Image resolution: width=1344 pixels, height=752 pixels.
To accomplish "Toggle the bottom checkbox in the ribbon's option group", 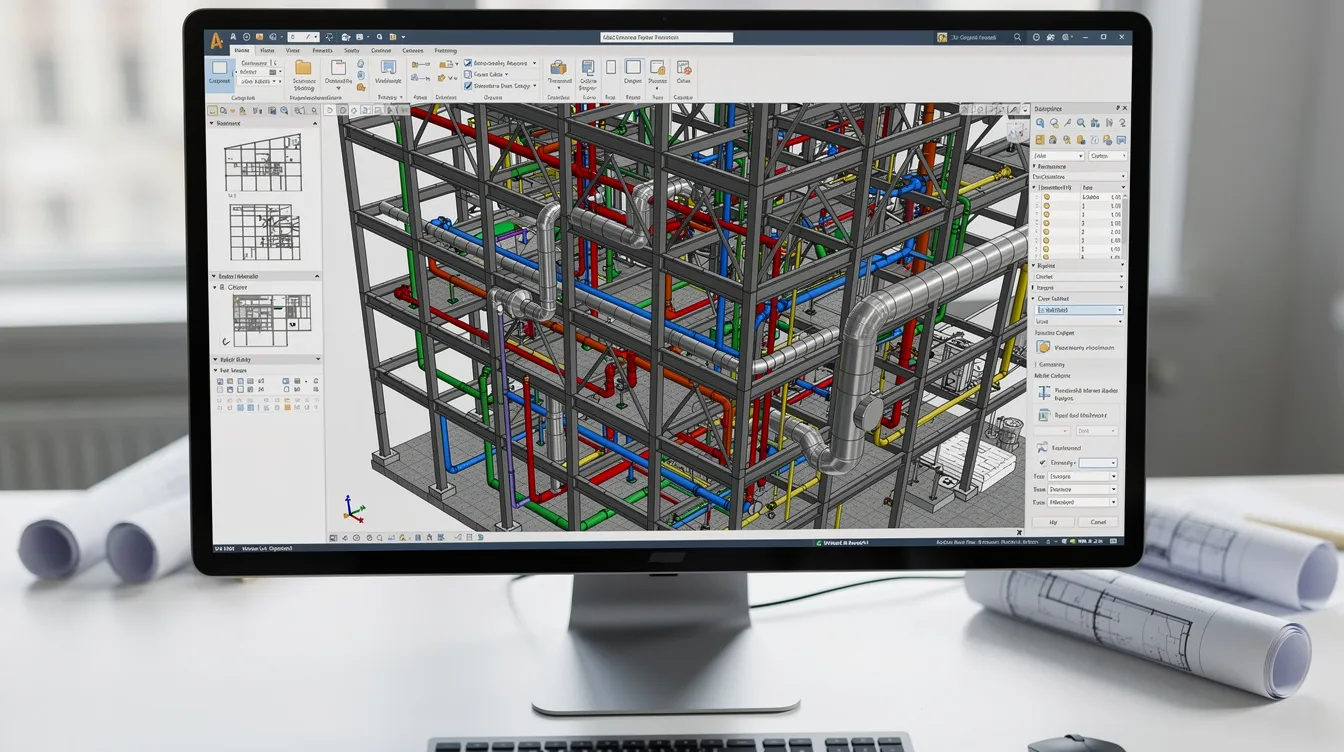I will 468,85.
